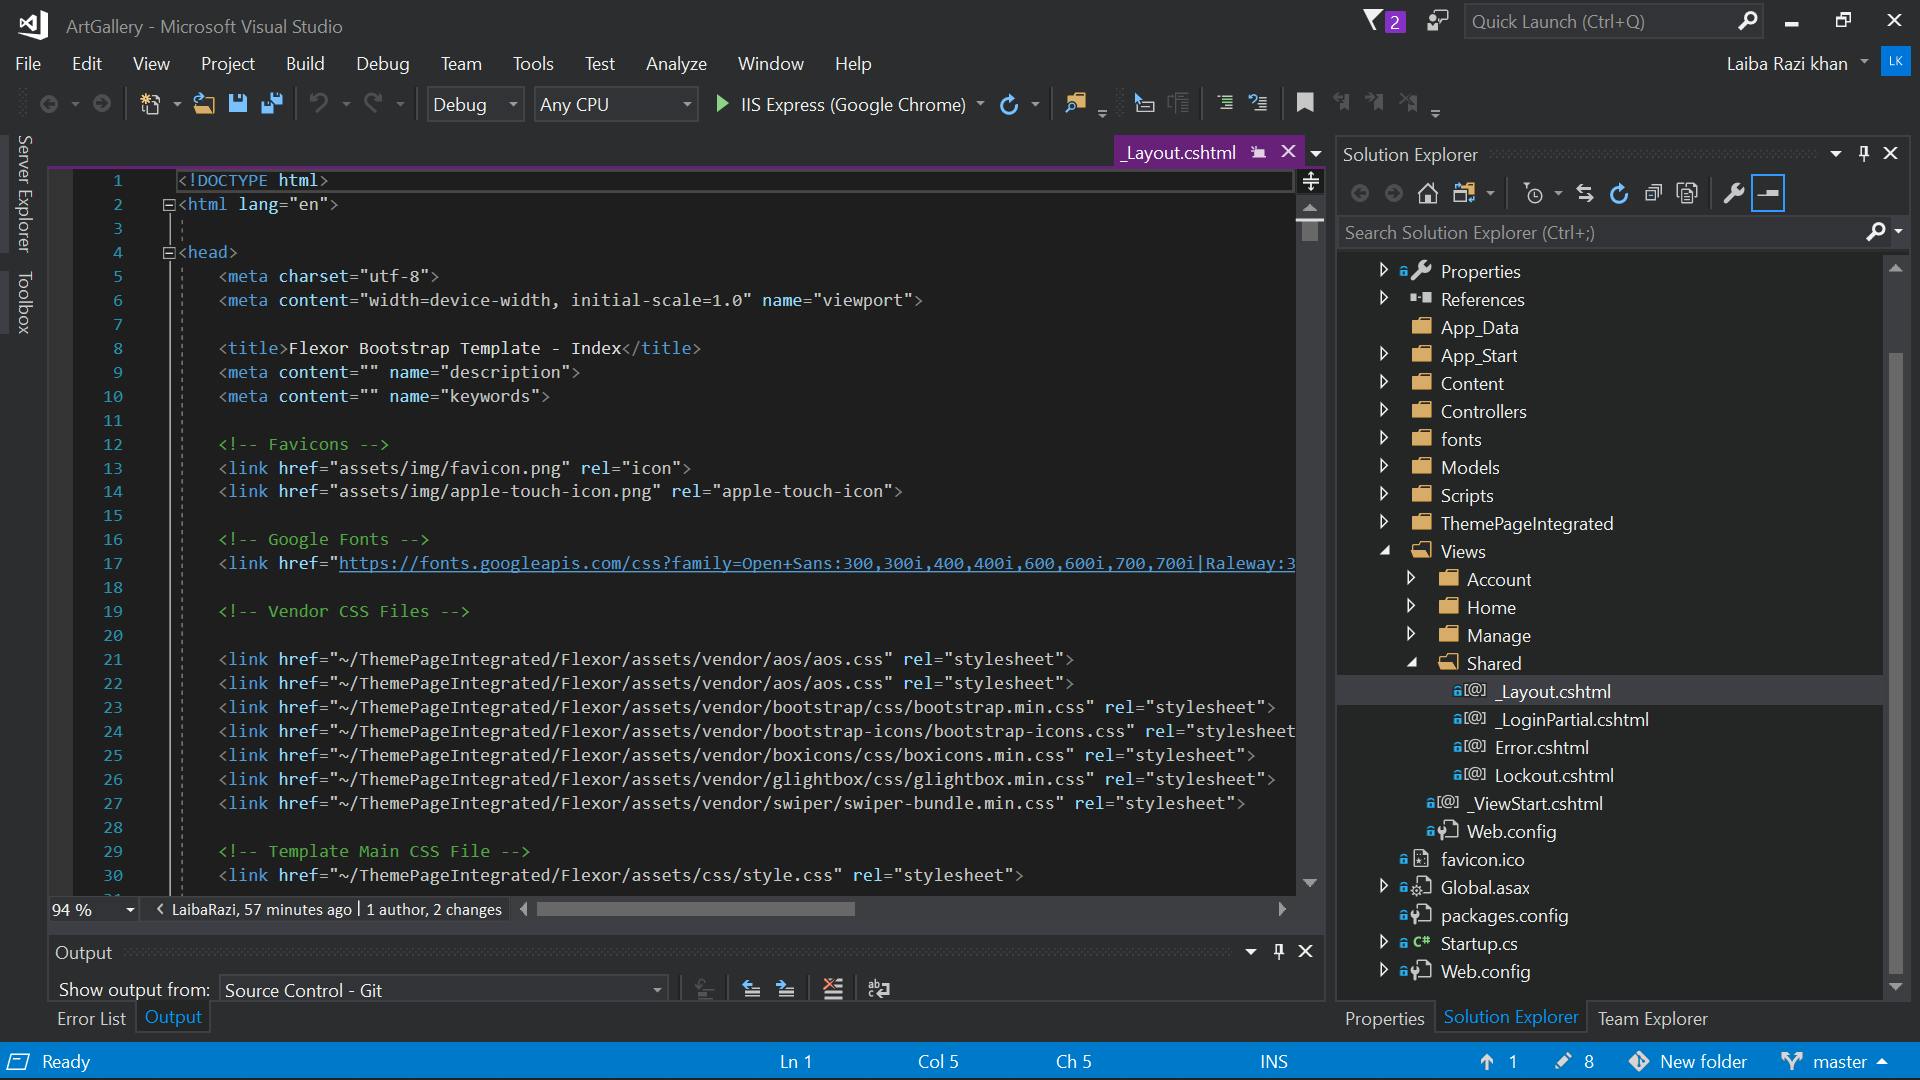This screenshot has width=1920, height=1080.
Task: Click the Go to Next Message icon in Output
Action: point(785,989)
